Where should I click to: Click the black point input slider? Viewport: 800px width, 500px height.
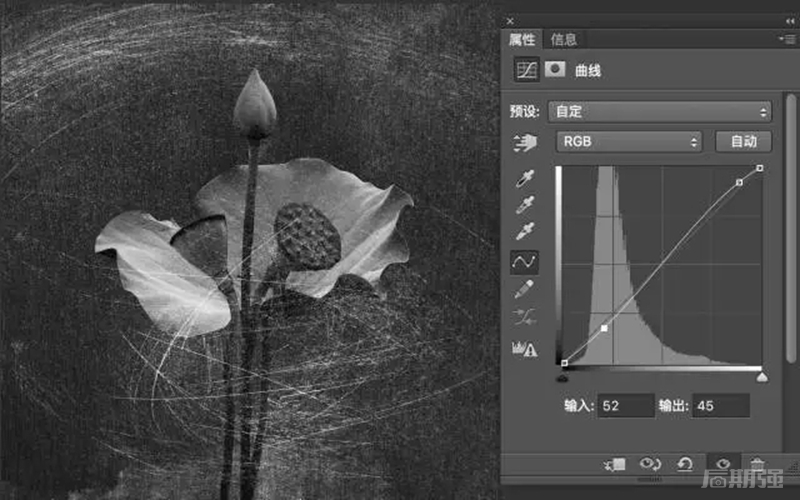[562, 378]
